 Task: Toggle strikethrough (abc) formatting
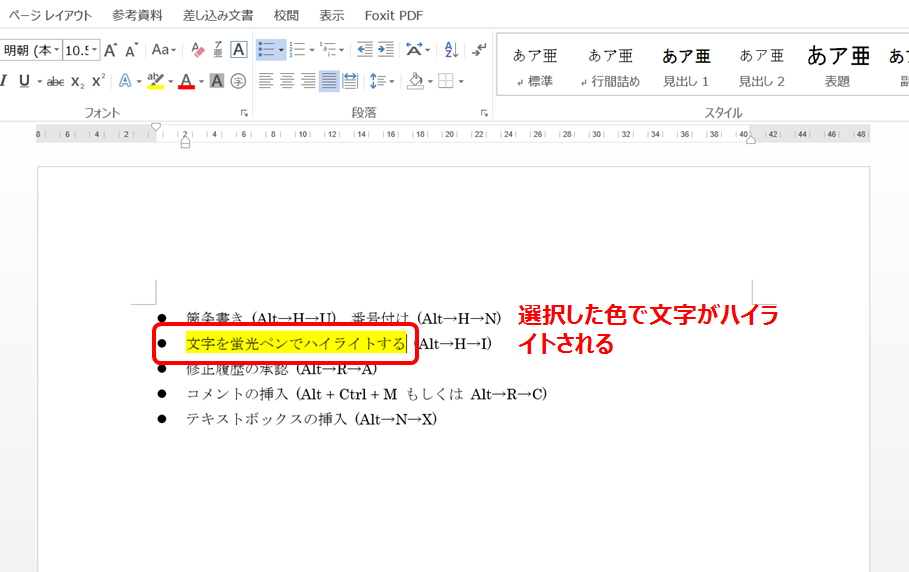[x=56, y=81]
